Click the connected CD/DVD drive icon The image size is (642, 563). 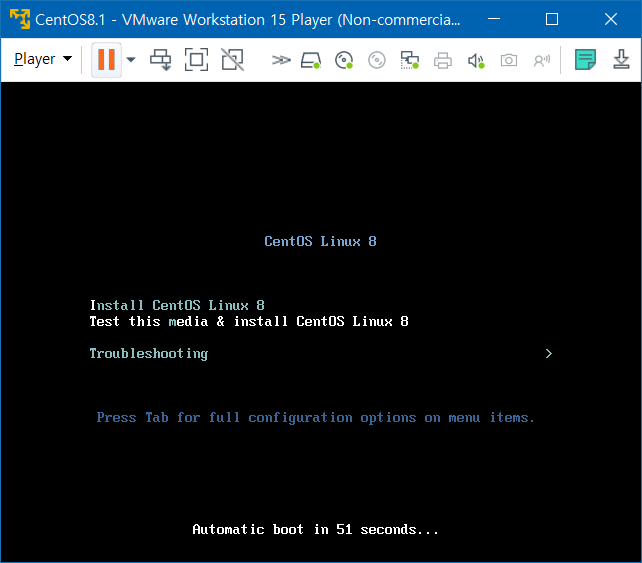(x=344, y=60)
